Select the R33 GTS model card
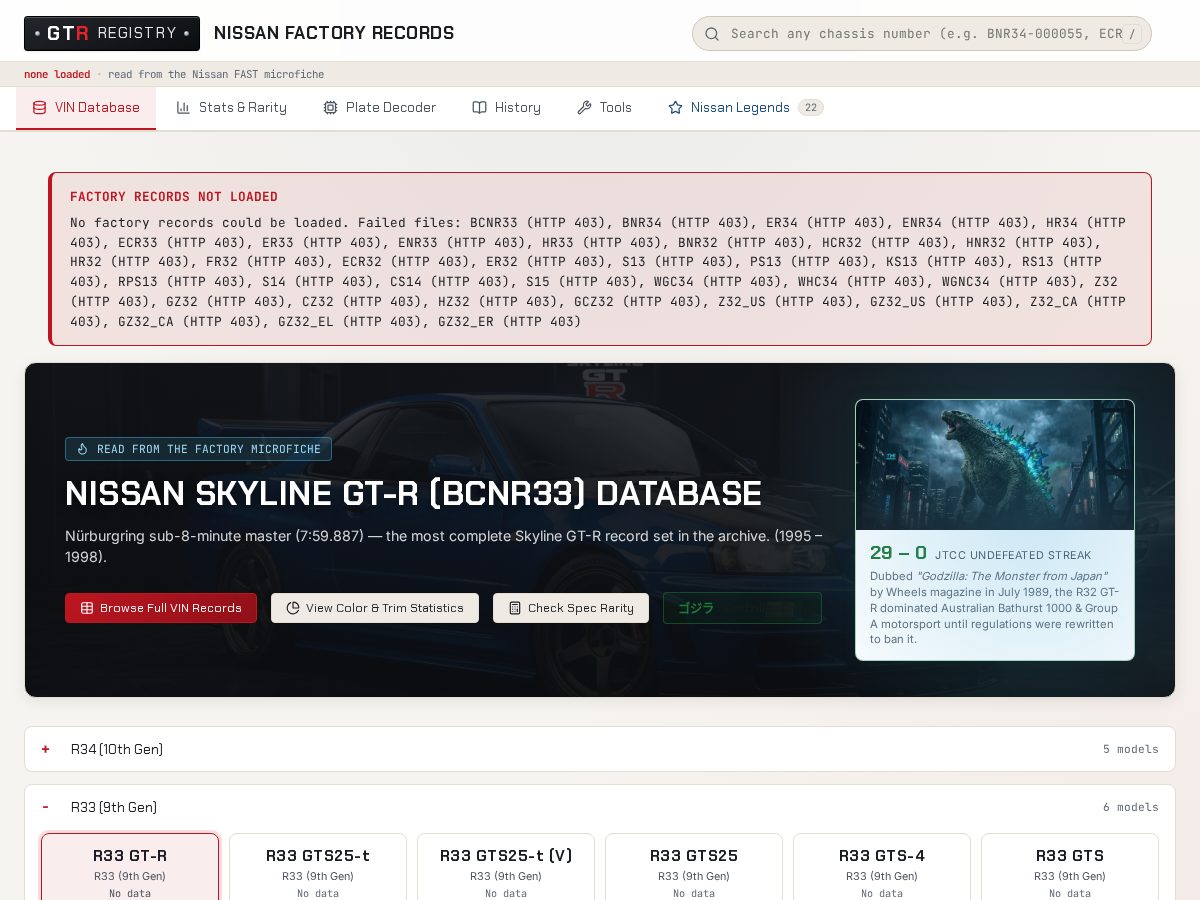This screenshot has height=900, width=1200. pyautogui.click(x=1070, y=867)
